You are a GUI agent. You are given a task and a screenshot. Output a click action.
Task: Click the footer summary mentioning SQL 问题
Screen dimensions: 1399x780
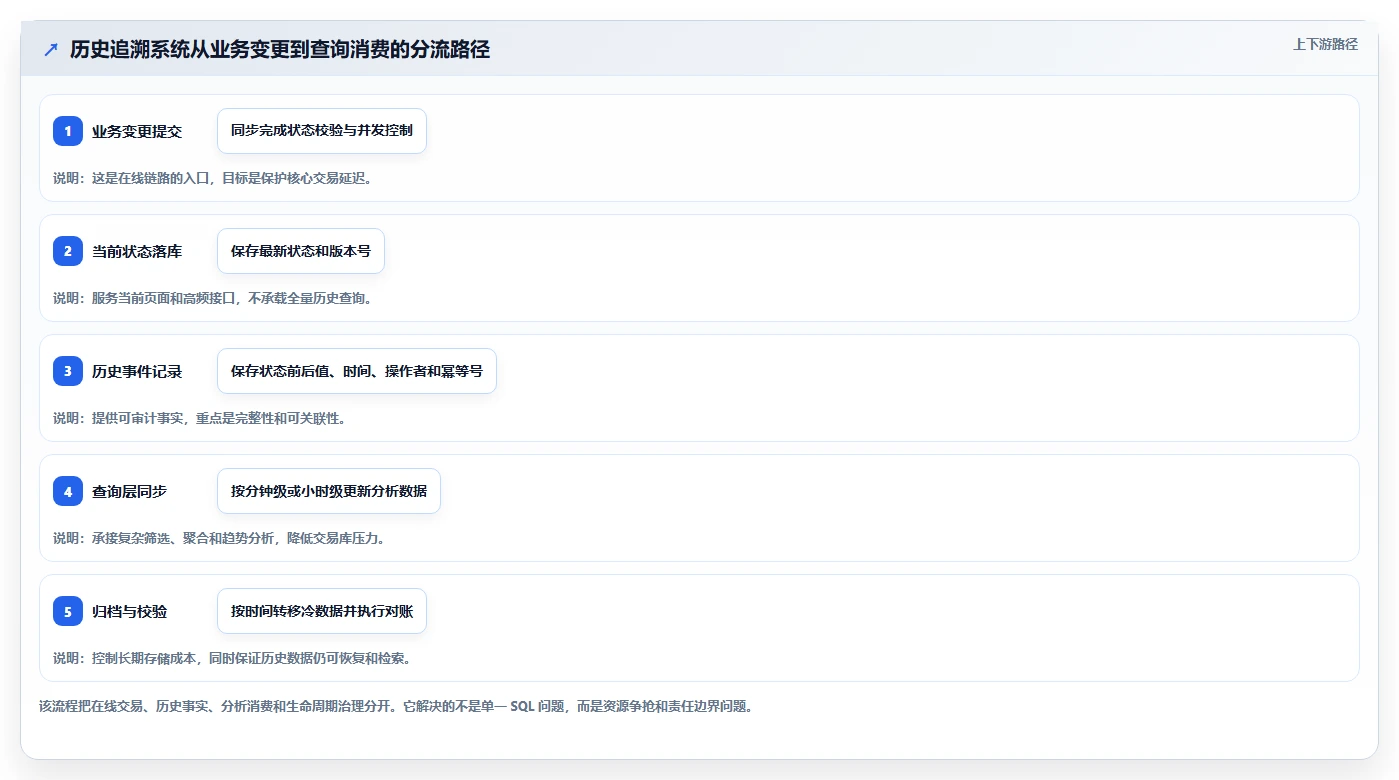tap(396, 706)
